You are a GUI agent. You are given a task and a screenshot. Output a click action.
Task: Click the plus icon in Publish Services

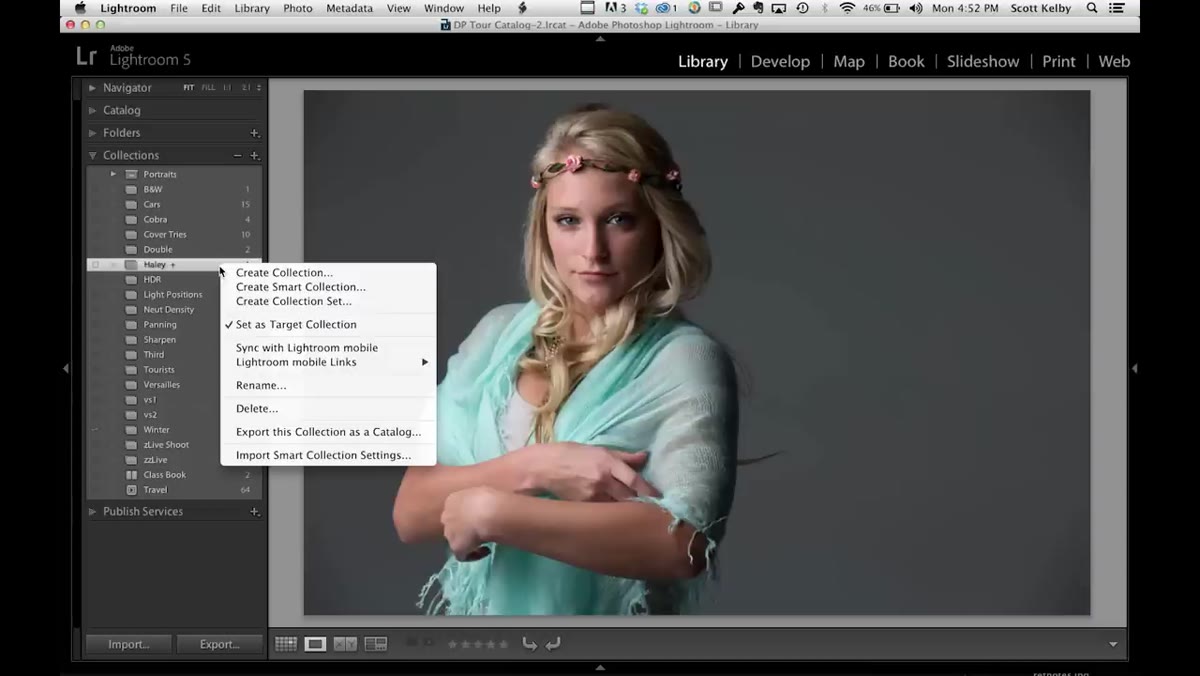click(x=254, y=511)
